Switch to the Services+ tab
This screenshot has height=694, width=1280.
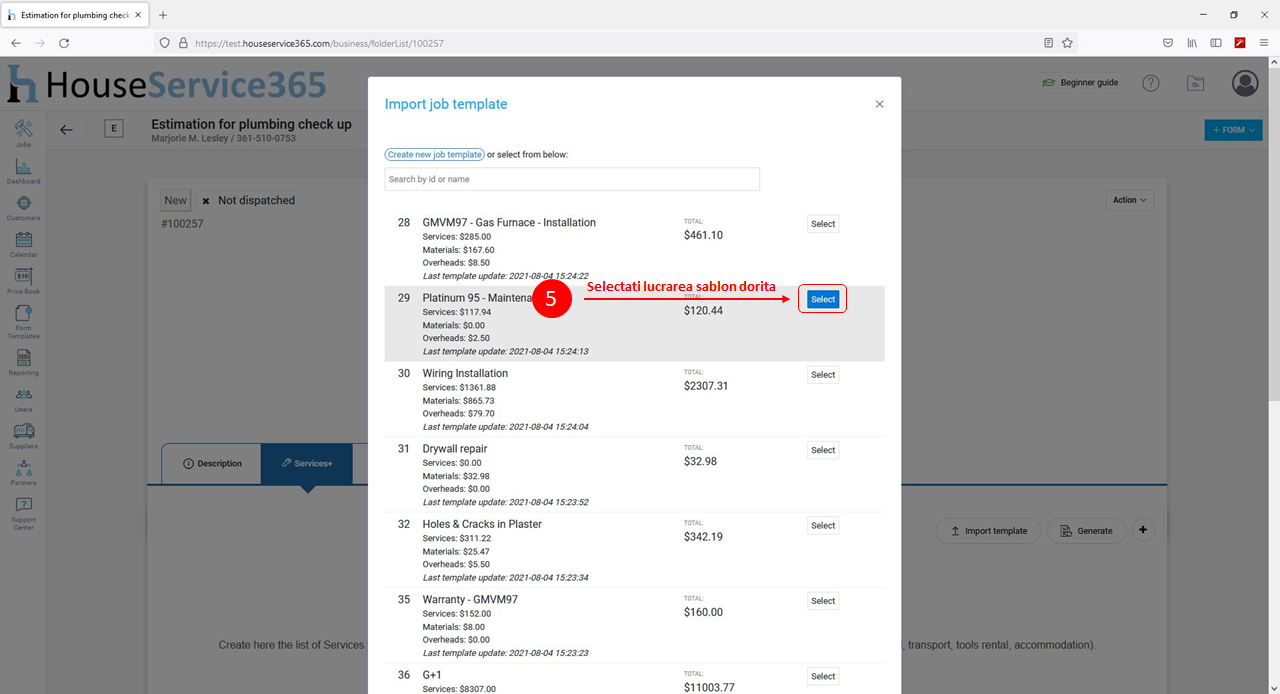(x=307, y=464)
